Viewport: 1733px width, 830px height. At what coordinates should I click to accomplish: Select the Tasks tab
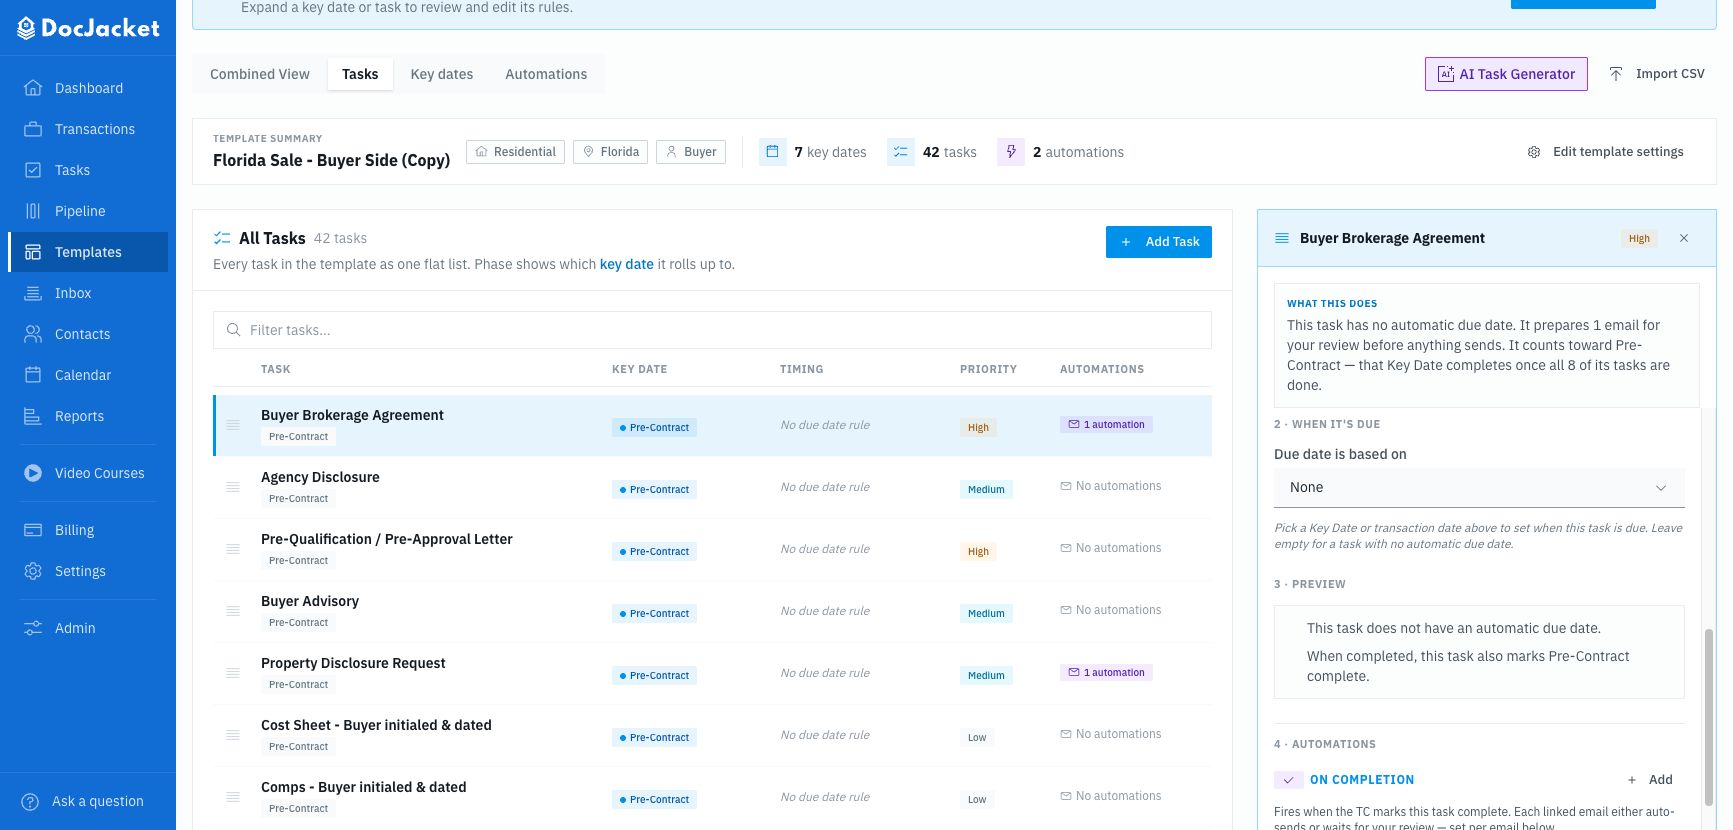point(360,74)
